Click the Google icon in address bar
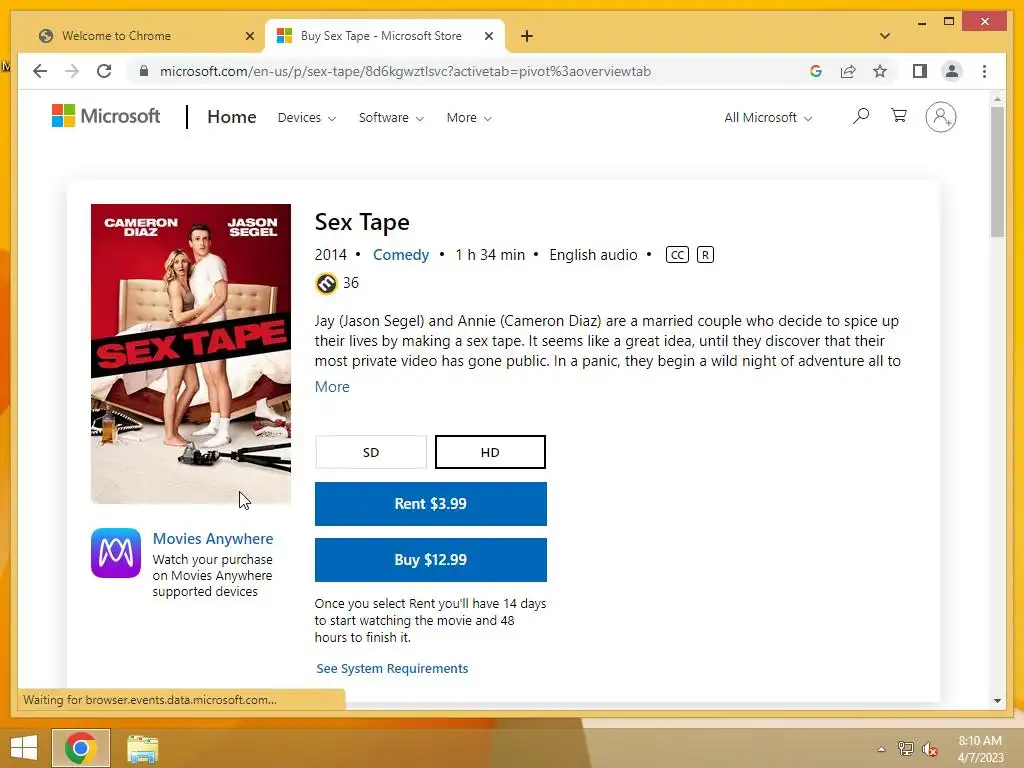 (816, 71)
